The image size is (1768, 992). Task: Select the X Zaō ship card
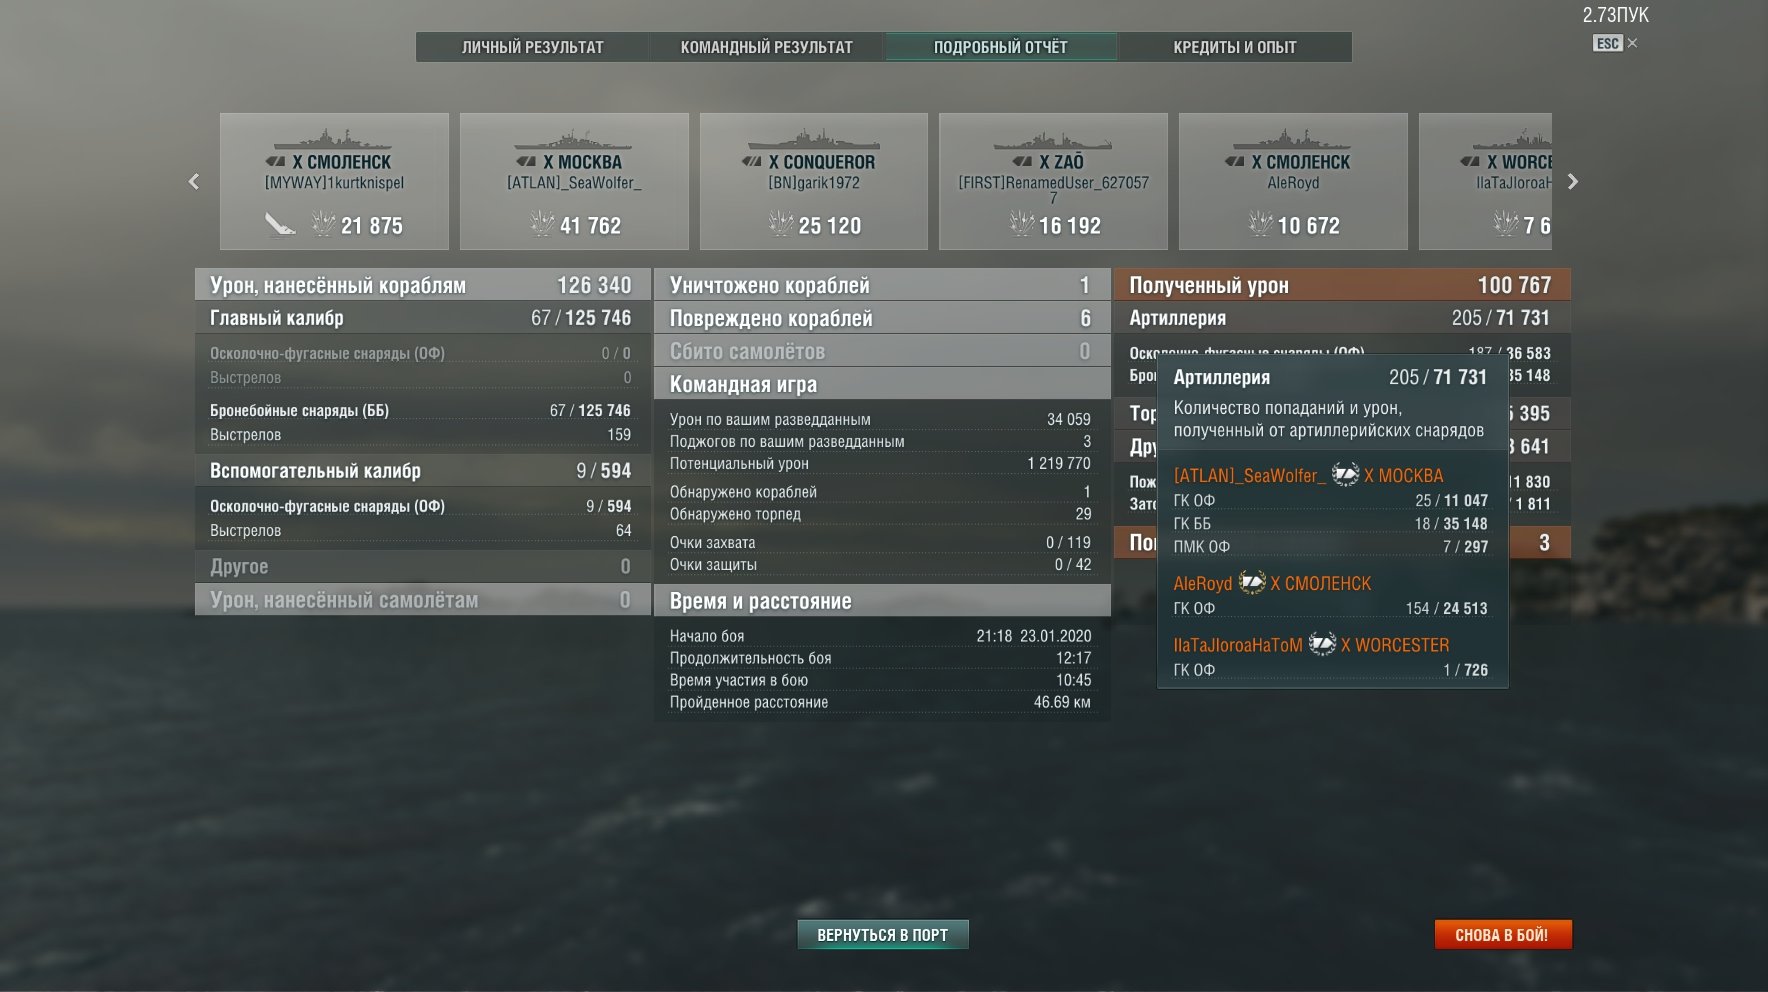click(1053, 181)
